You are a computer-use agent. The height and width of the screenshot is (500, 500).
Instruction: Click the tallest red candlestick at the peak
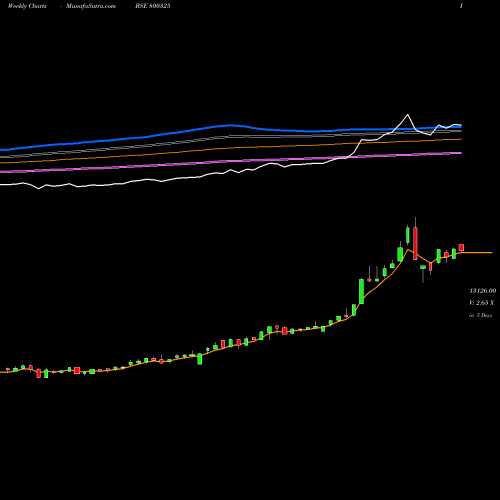click(415, 243)
